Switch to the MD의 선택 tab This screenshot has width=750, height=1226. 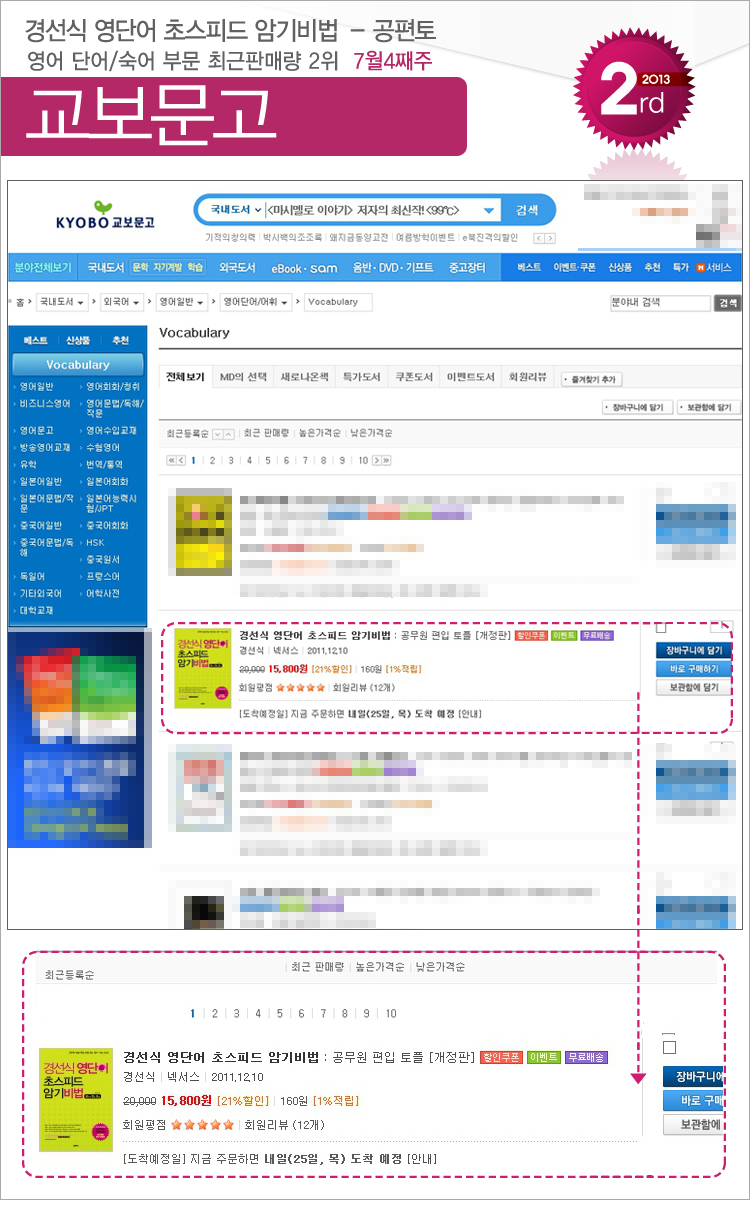click(244, 377)
